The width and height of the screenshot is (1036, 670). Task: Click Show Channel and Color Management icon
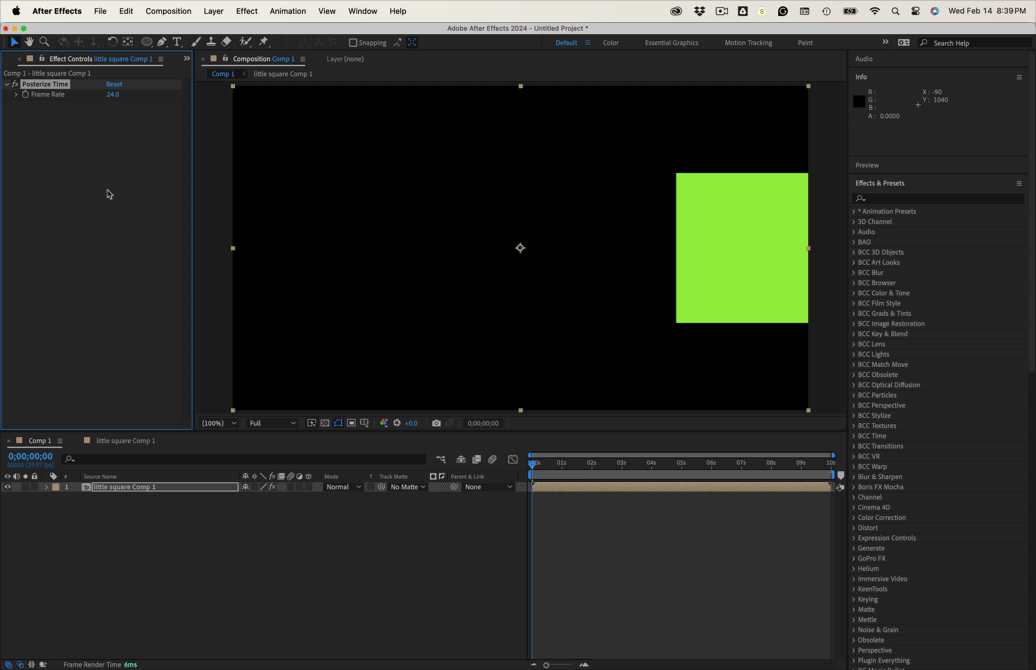(383, 423)
